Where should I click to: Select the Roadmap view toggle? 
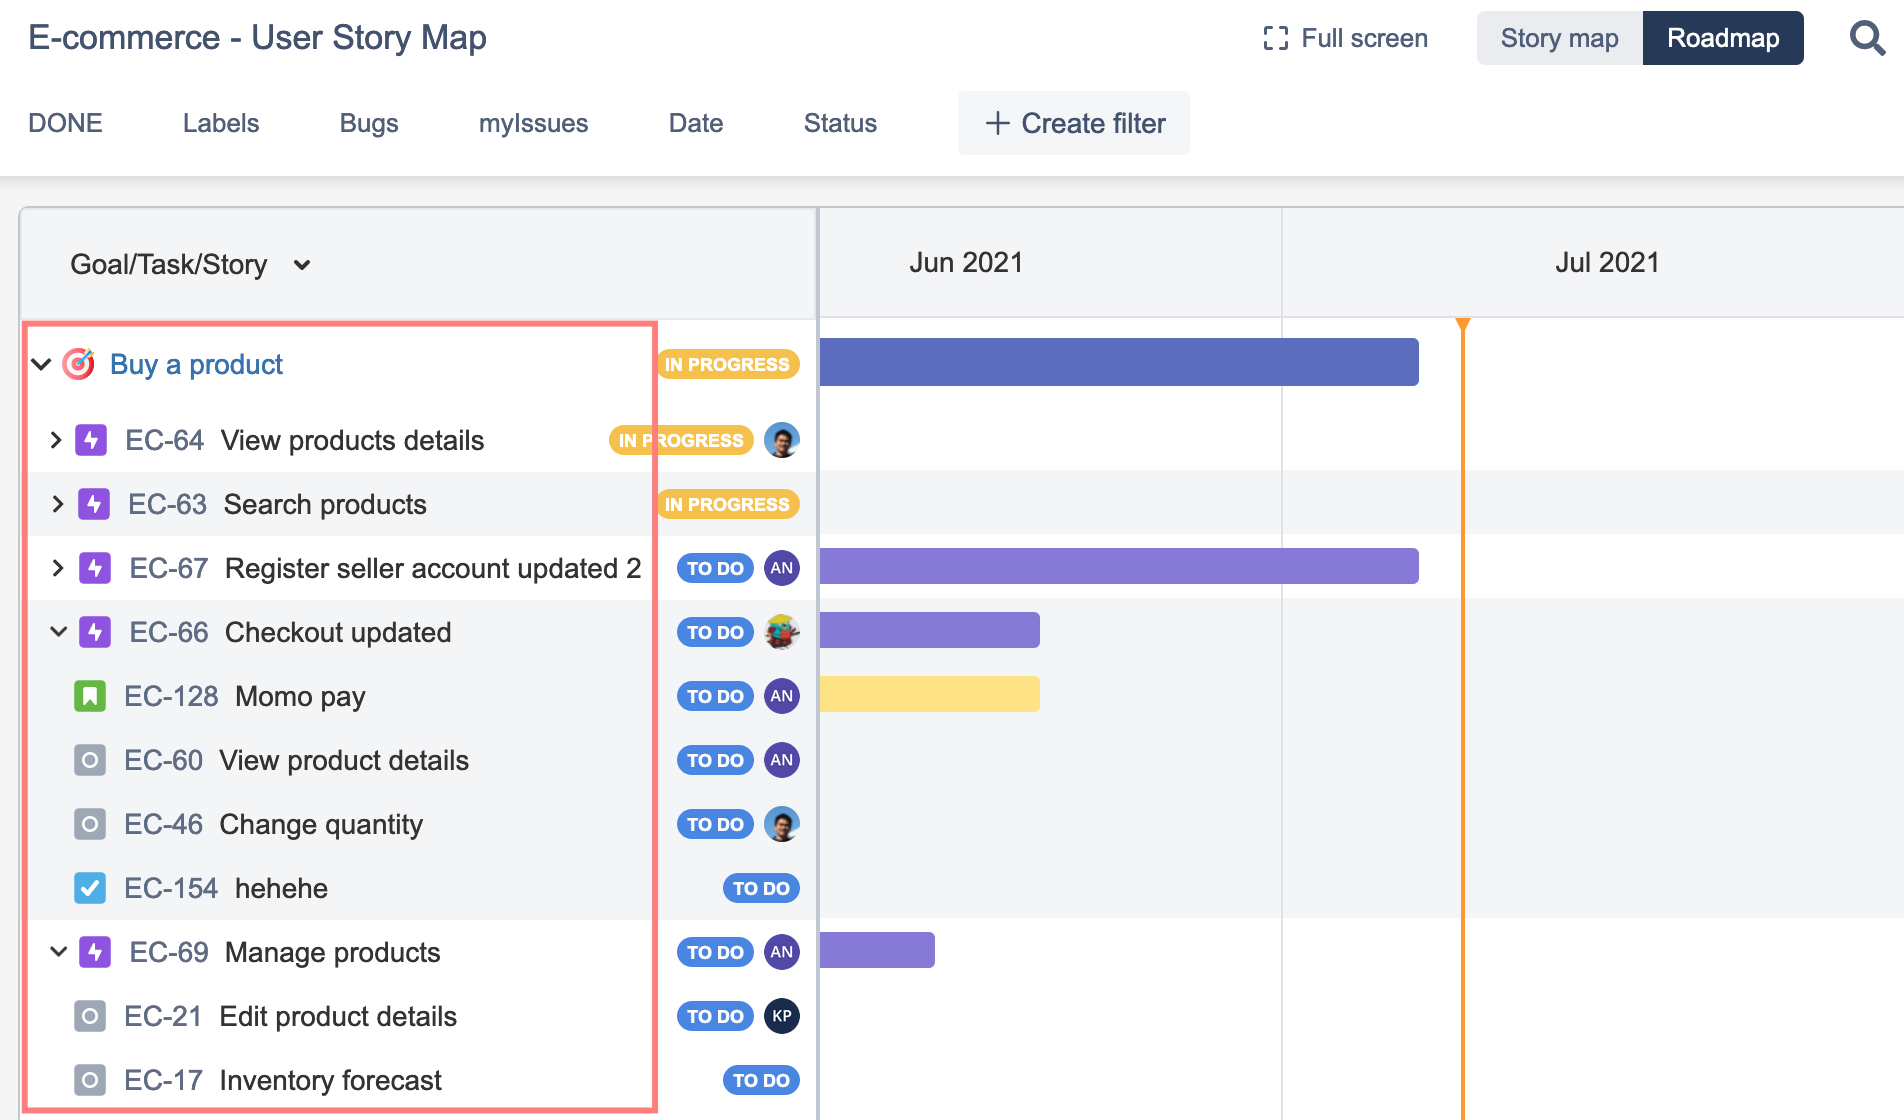pyautogui.click(x=1722, y=39)
